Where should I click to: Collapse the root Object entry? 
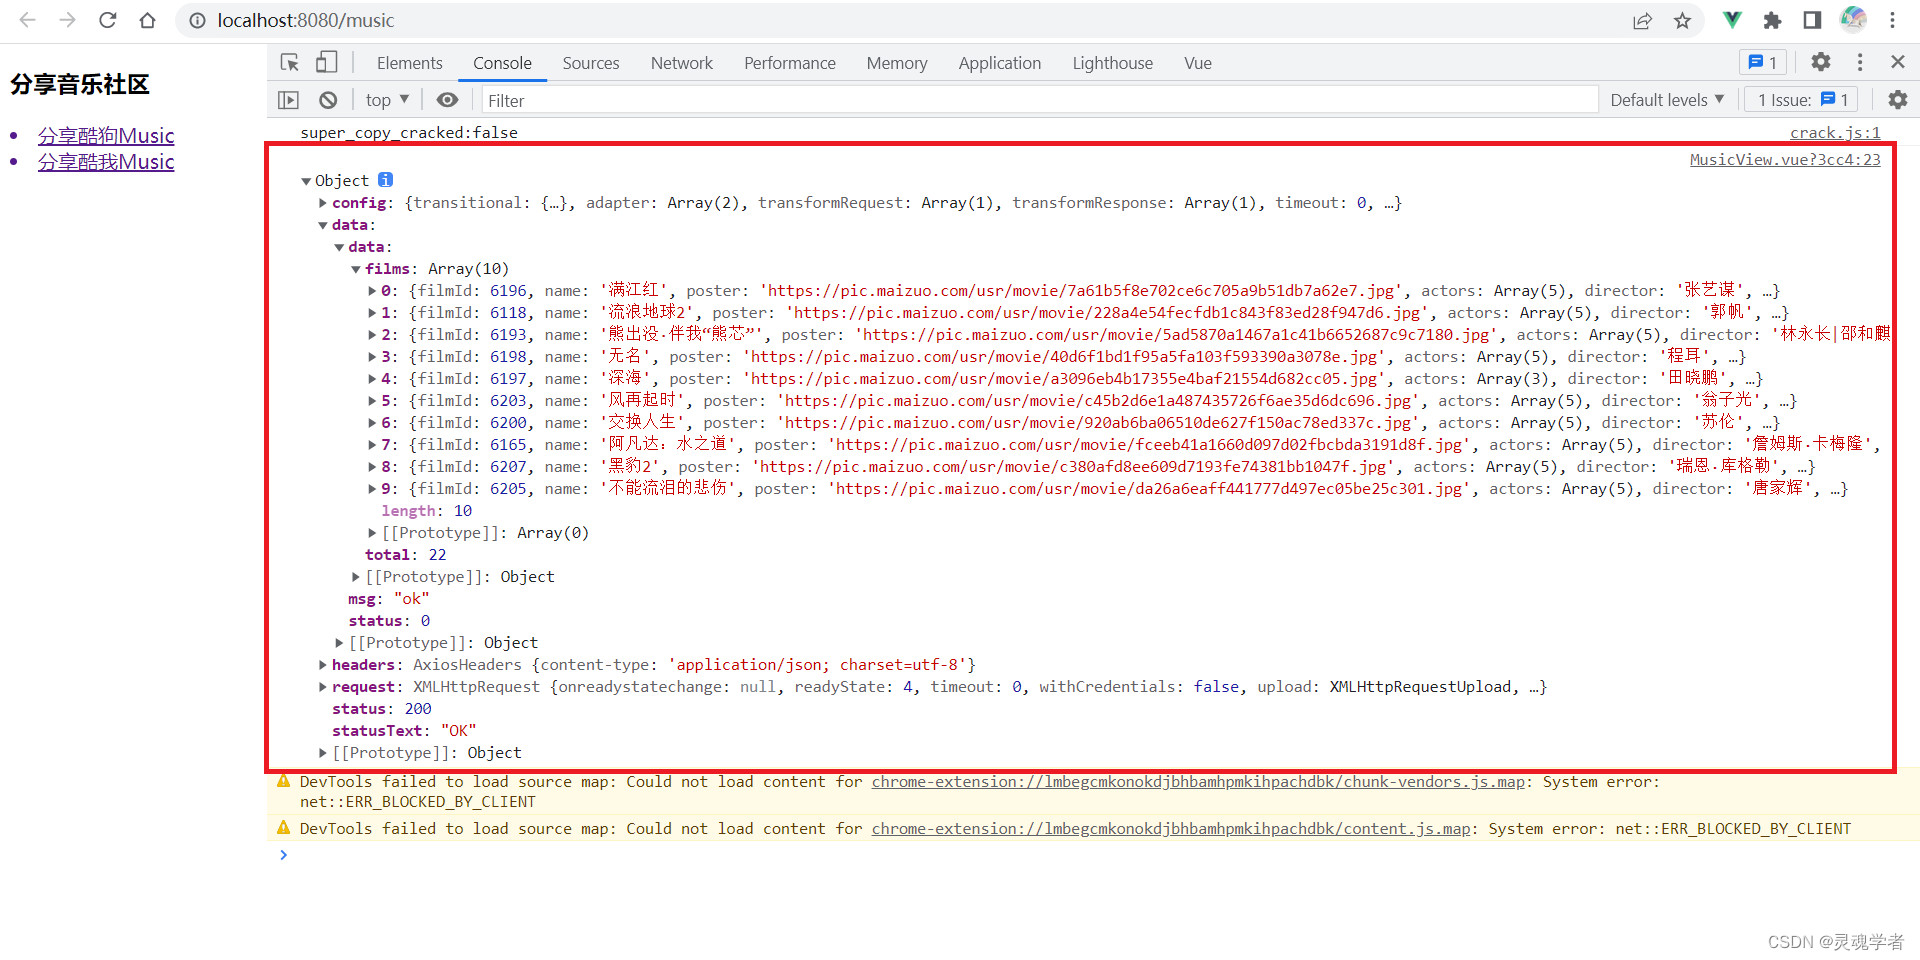[307, 181]
